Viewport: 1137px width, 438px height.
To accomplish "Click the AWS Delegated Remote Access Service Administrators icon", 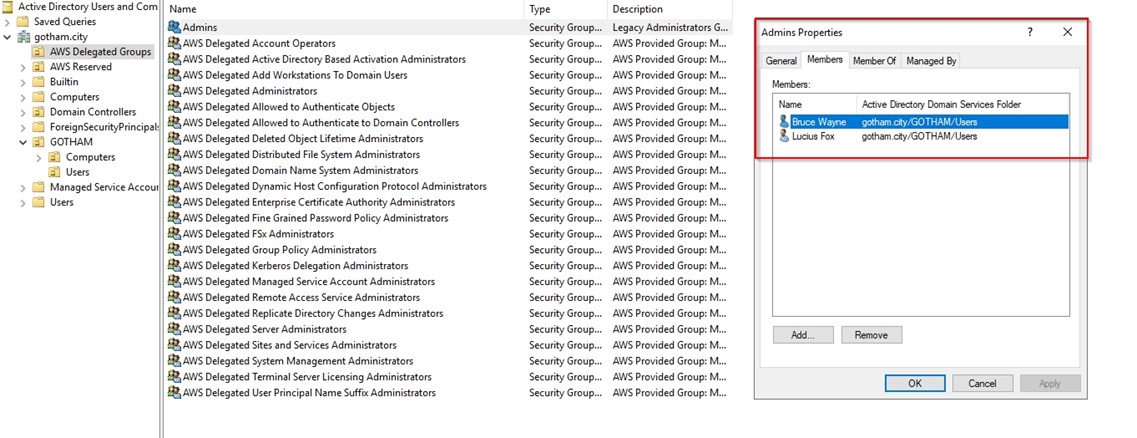I will [x=174, y=297].
